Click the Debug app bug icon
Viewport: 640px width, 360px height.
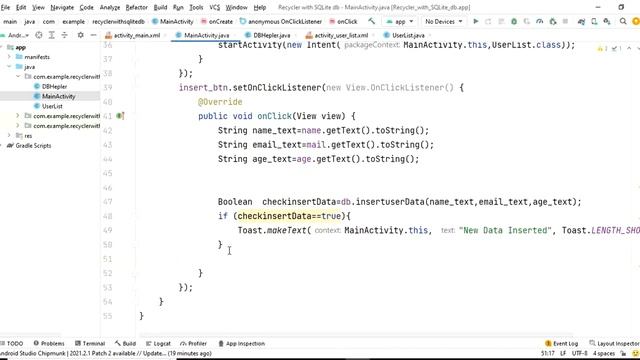coord(514,21)
